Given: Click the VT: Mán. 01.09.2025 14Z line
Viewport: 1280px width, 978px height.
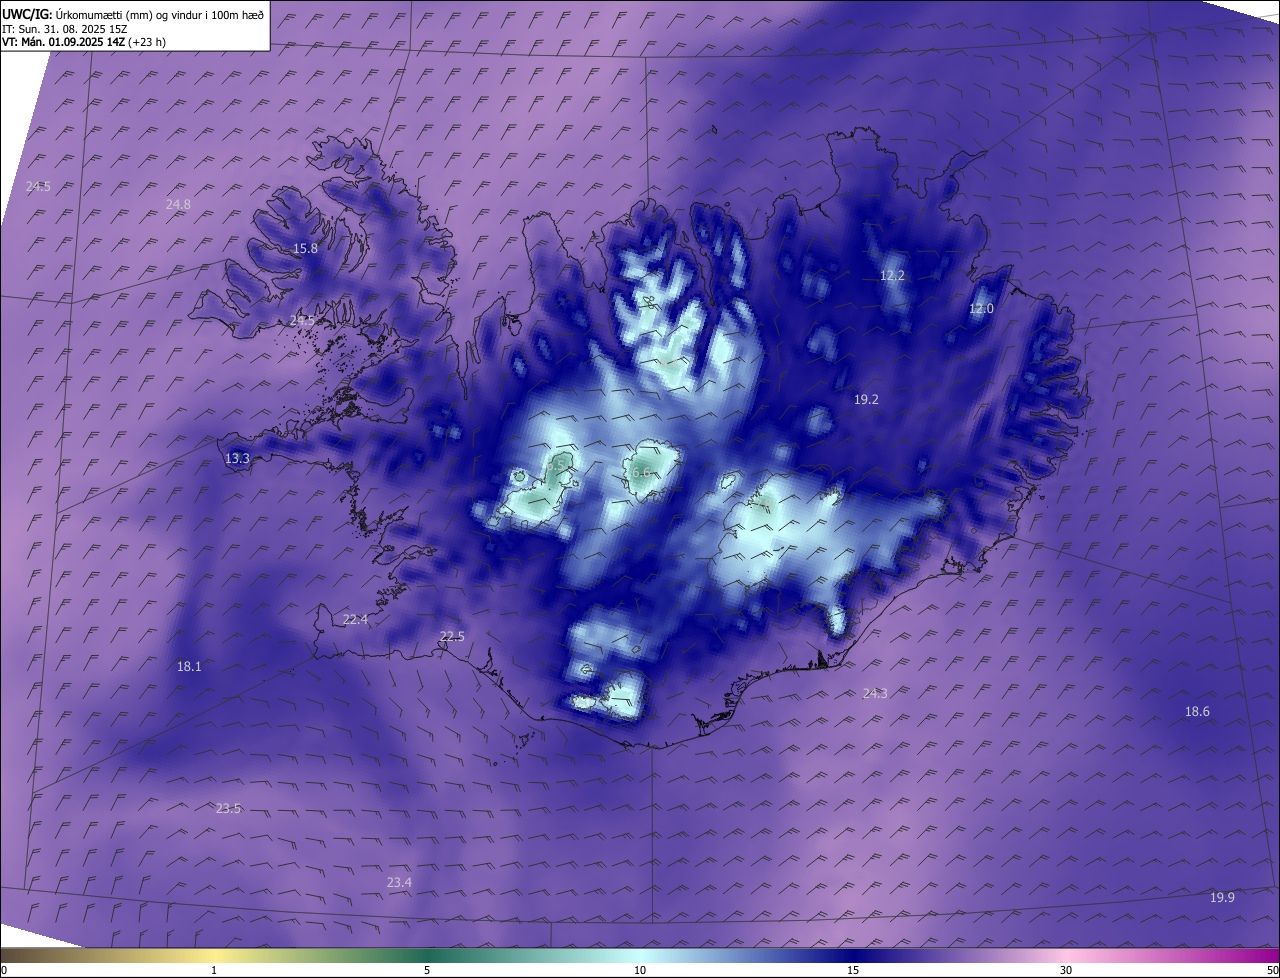Looking at the screenshot, I should tap(84, 42).
